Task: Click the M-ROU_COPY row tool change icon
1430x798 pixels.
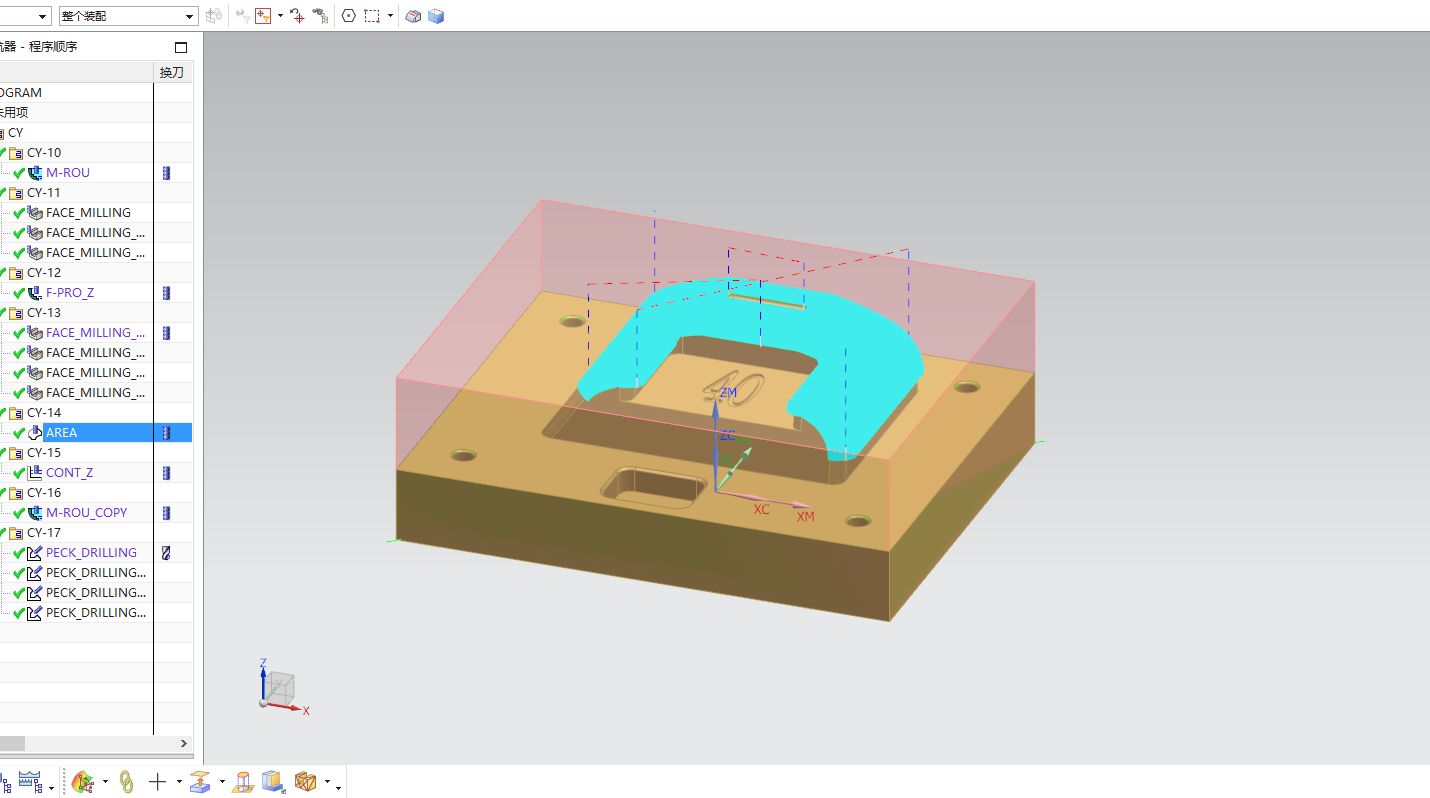Action: coord(166,513)
